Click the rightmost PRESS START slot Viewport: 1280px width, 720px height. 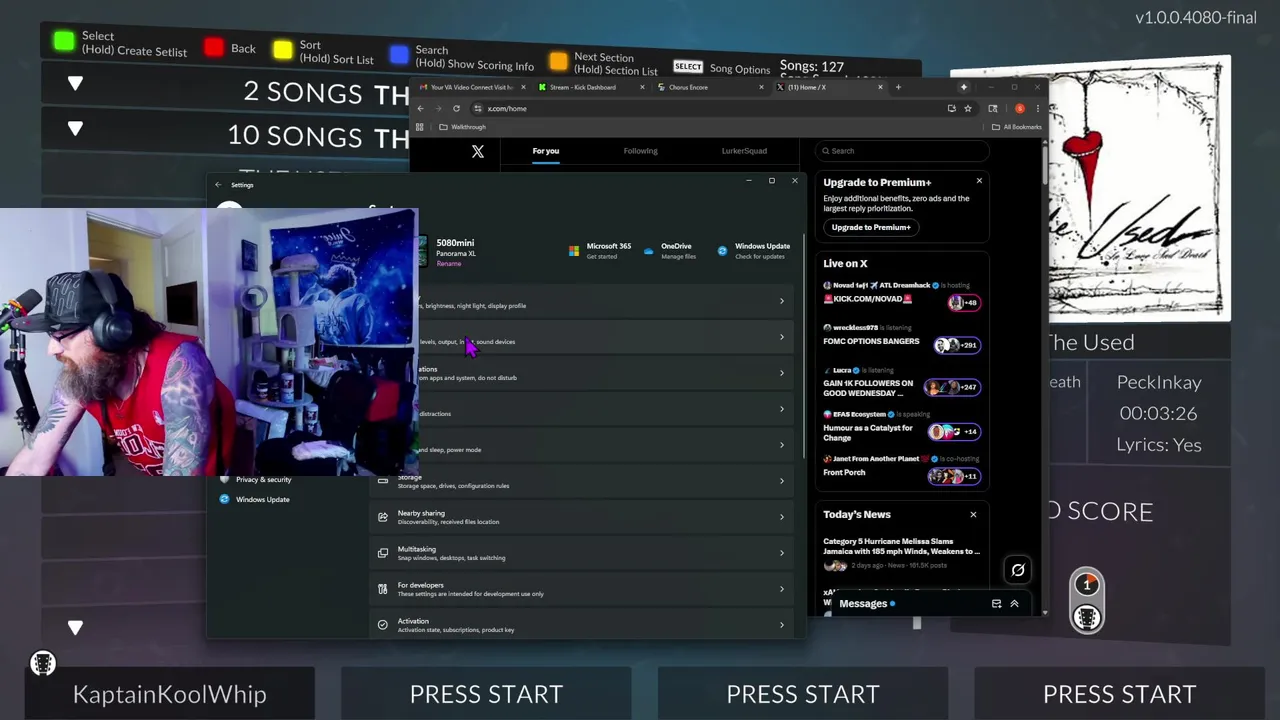pyautogui.click(x=1119, y=694)
